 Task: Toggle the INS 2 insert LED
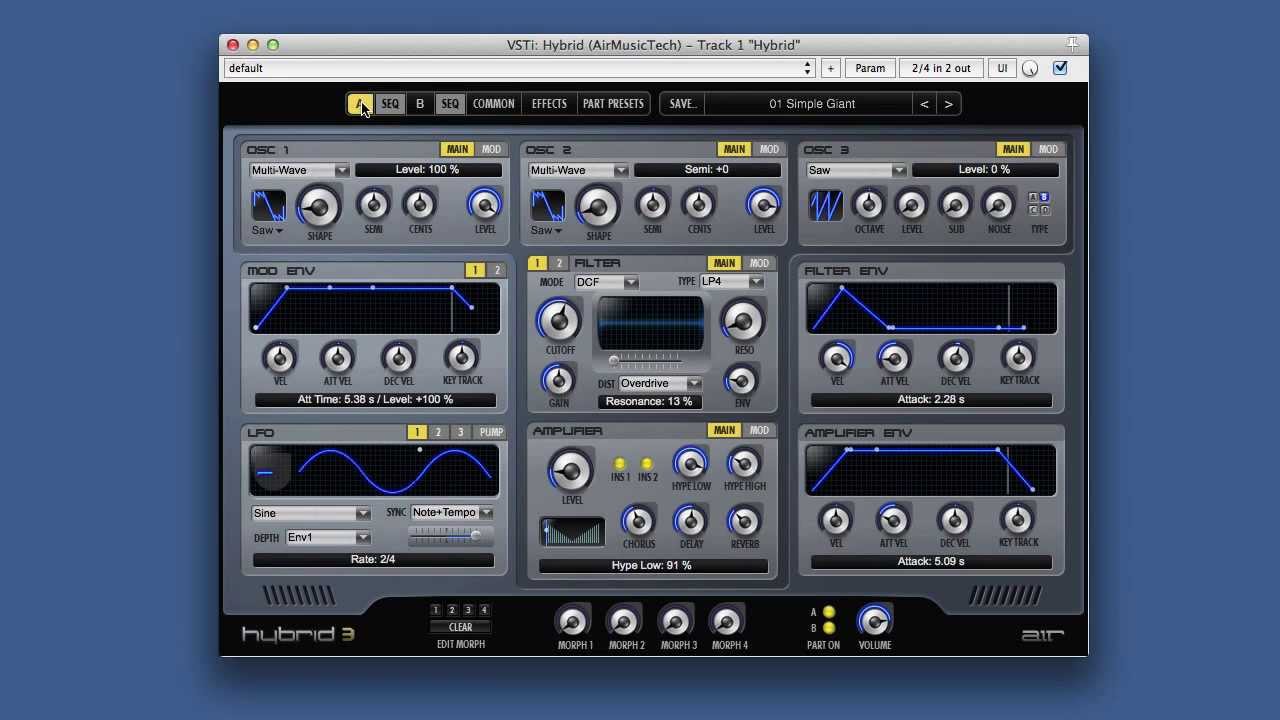coord(647,464)
